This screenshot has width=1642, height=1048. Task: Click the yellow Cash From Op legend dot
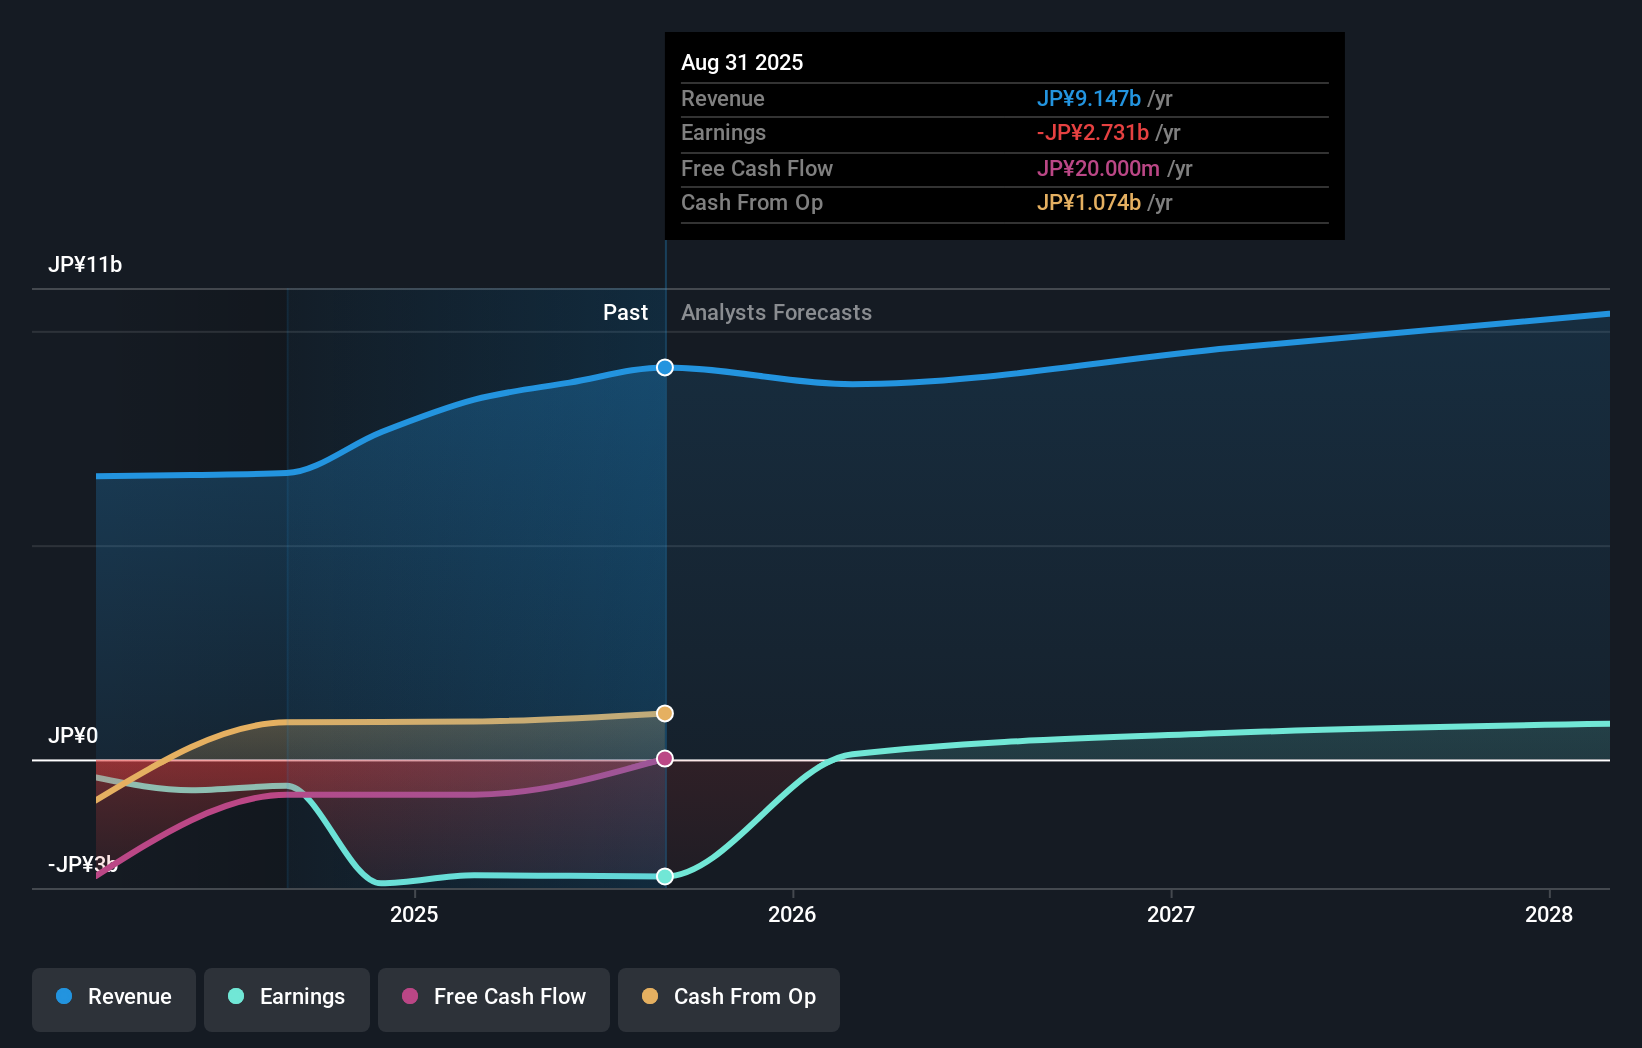click(650, 997)
